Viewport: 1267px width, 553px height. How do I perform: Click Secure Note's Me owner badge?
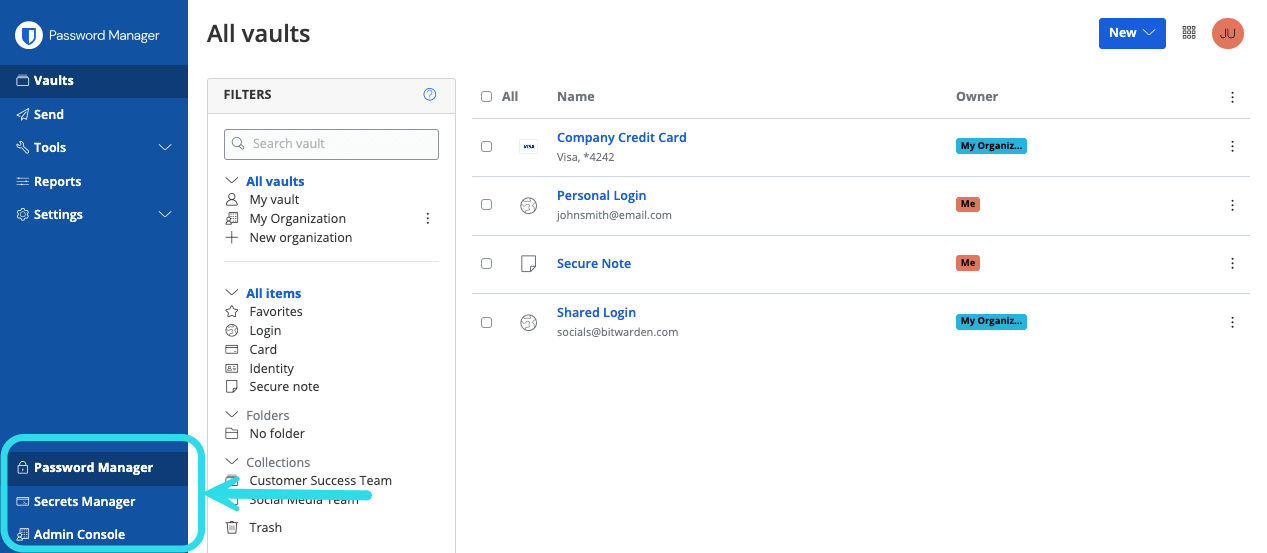[x=967, y=263]
